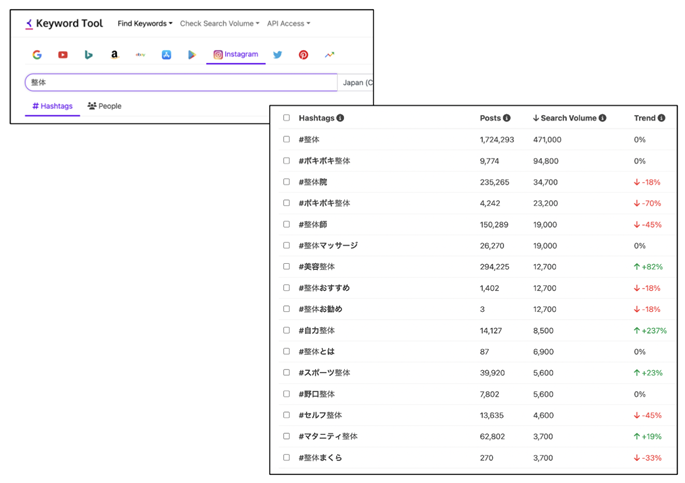Select the Amazon platform icon
685x483 pixels.
pyautogui.click(x=114, y=55)
